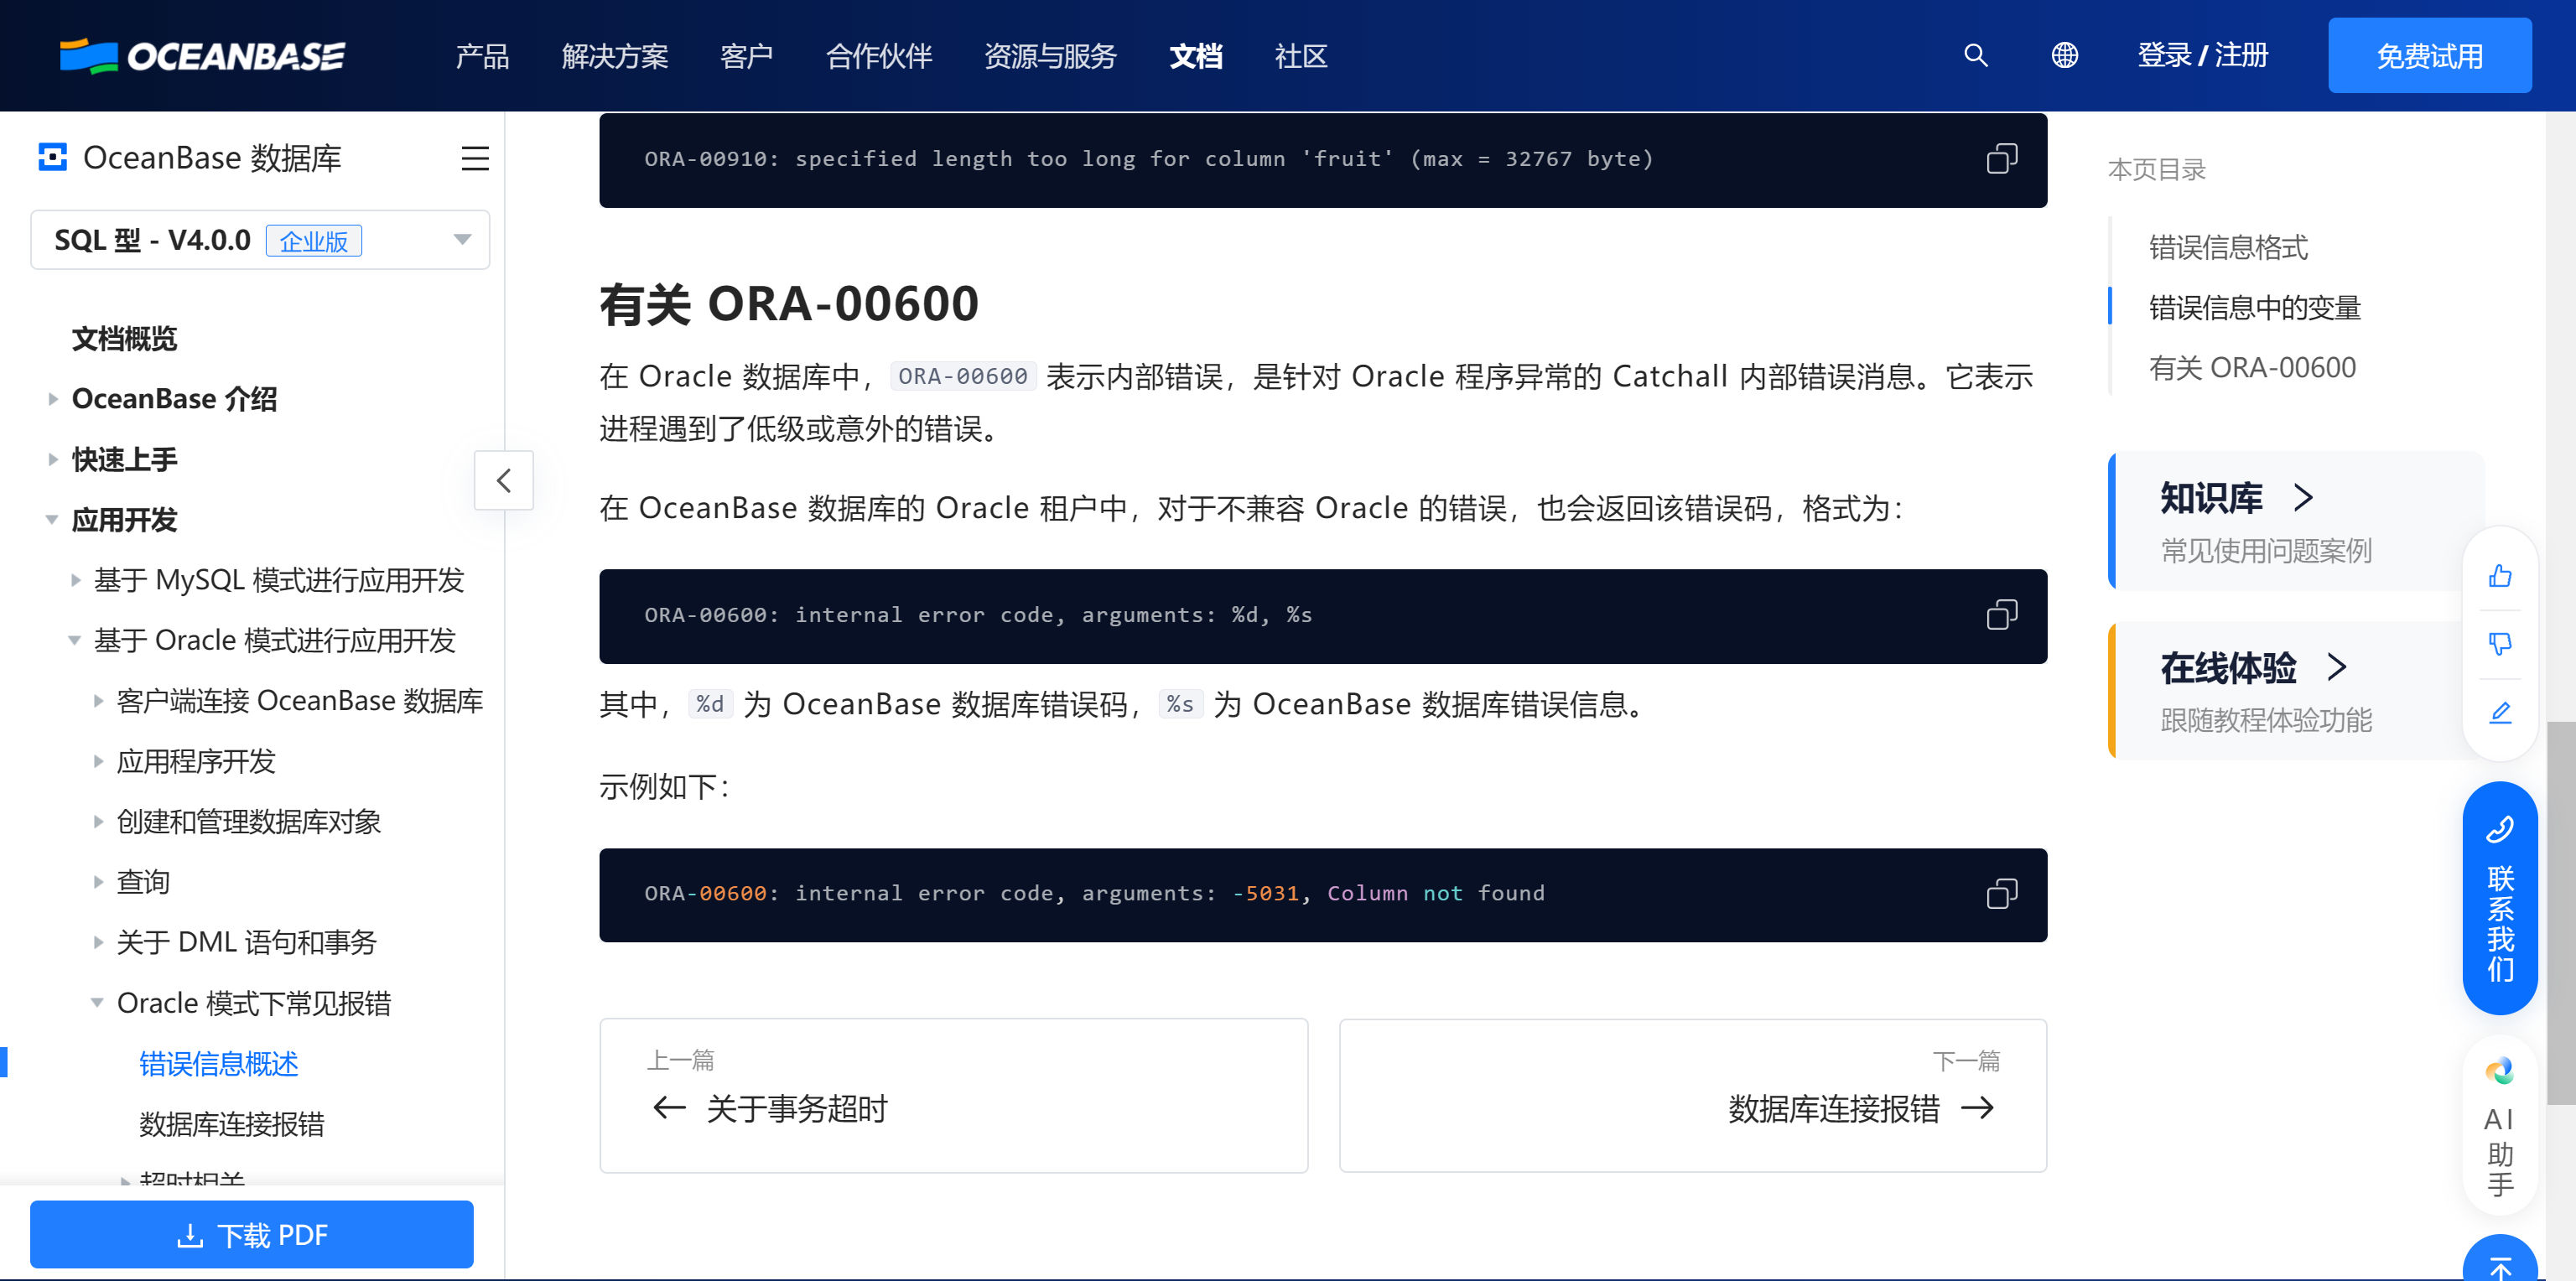Toggle the sidebar hamburger menu icon
2576x1281 pixels.
475,158
